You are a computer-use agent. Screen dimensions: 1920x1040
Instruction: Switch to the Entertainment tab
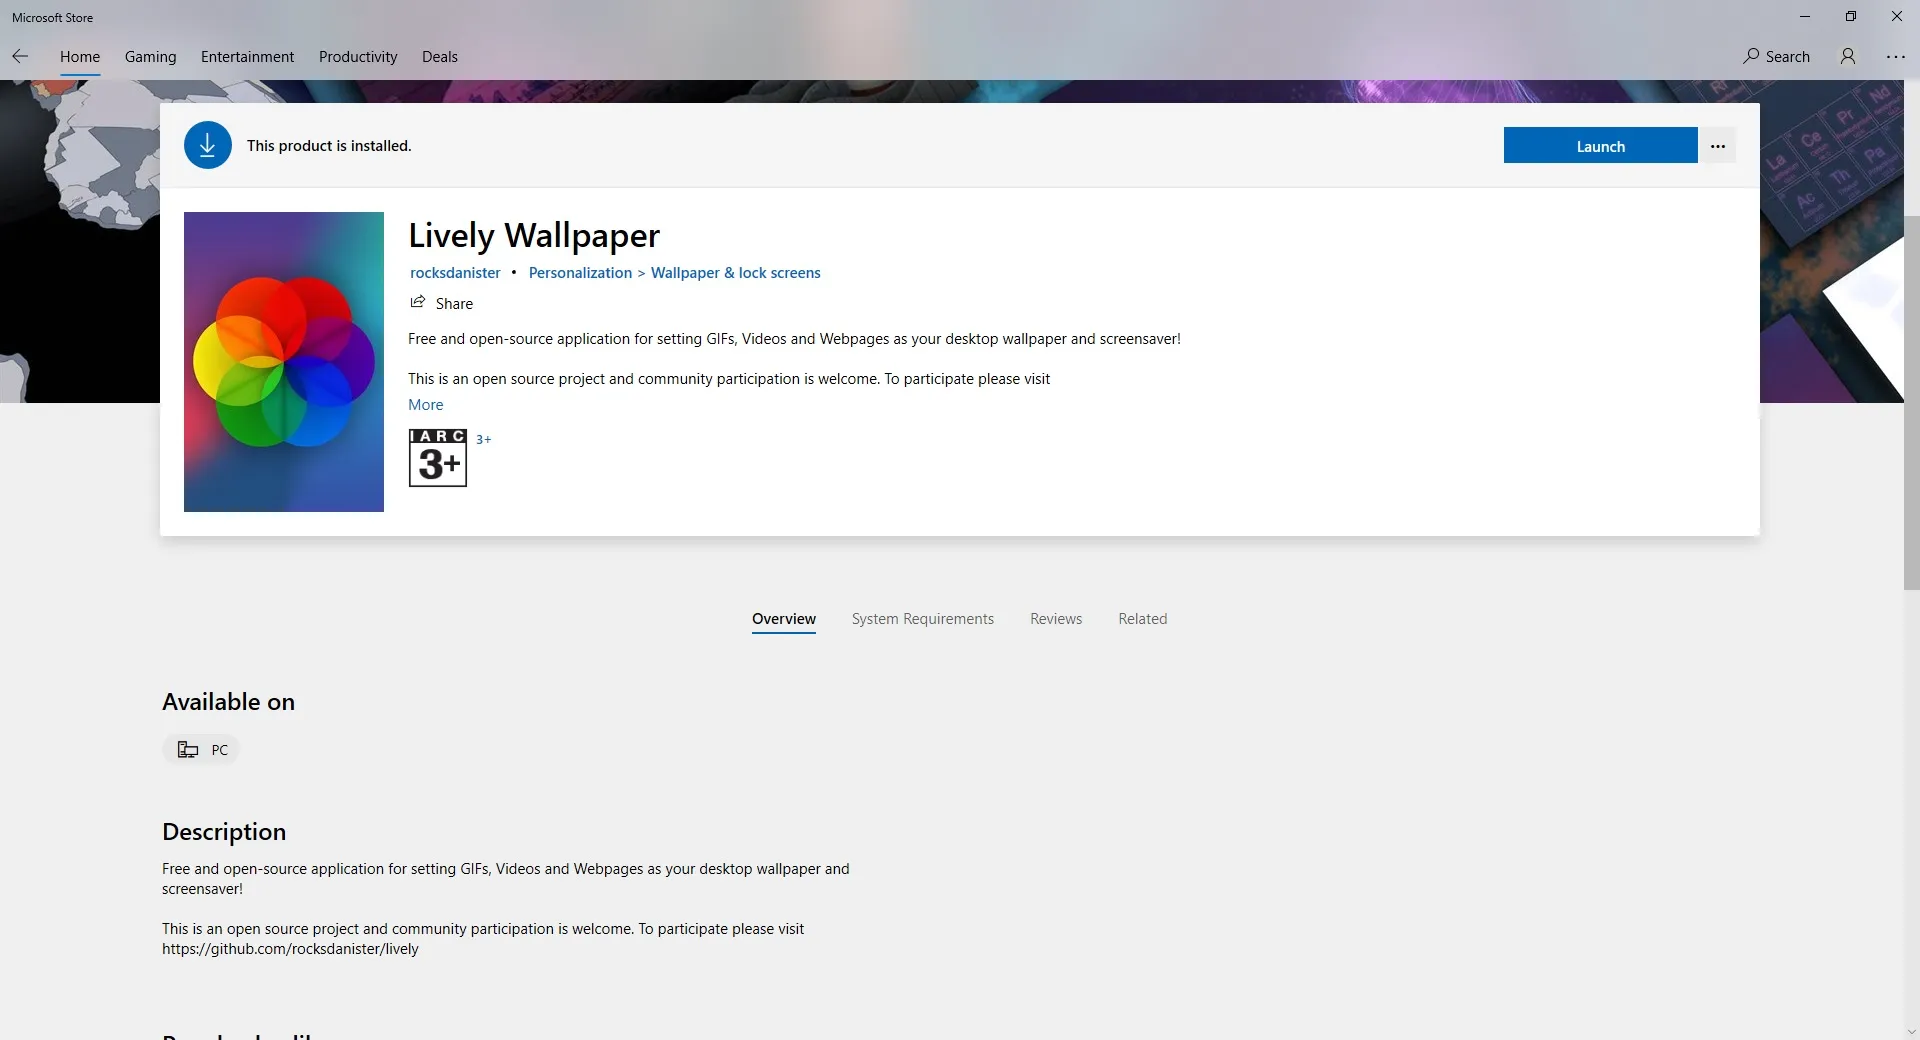point(247,57)
